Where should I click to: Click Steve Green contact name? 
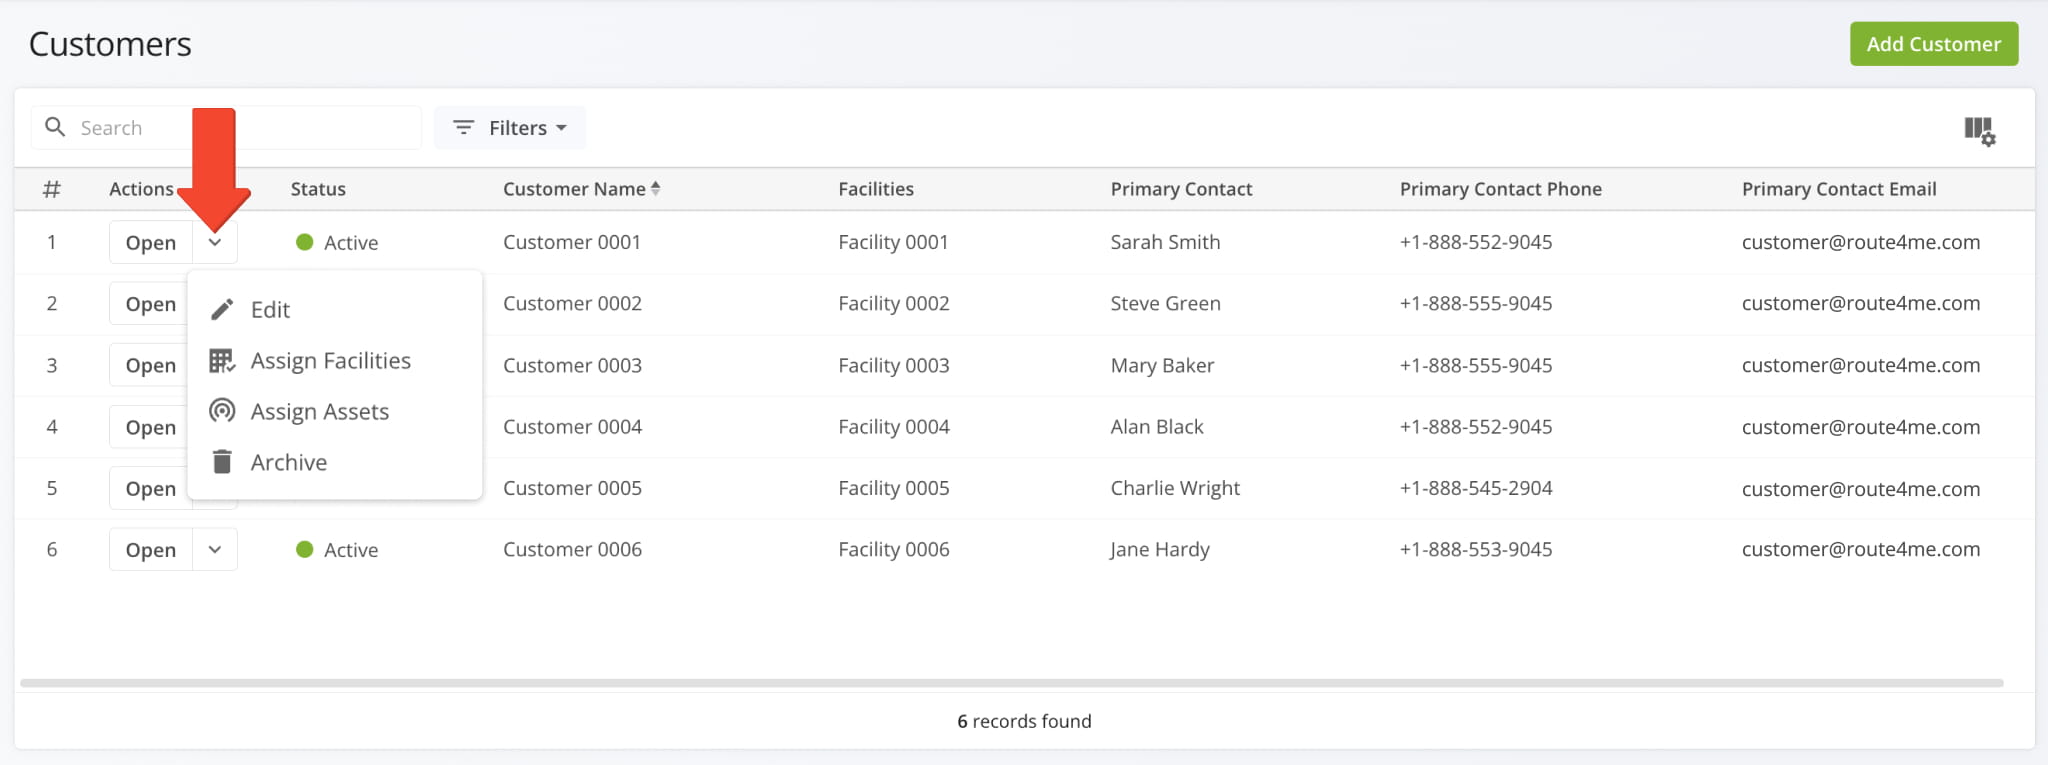pyautogui.click(x=1165, y=303)
